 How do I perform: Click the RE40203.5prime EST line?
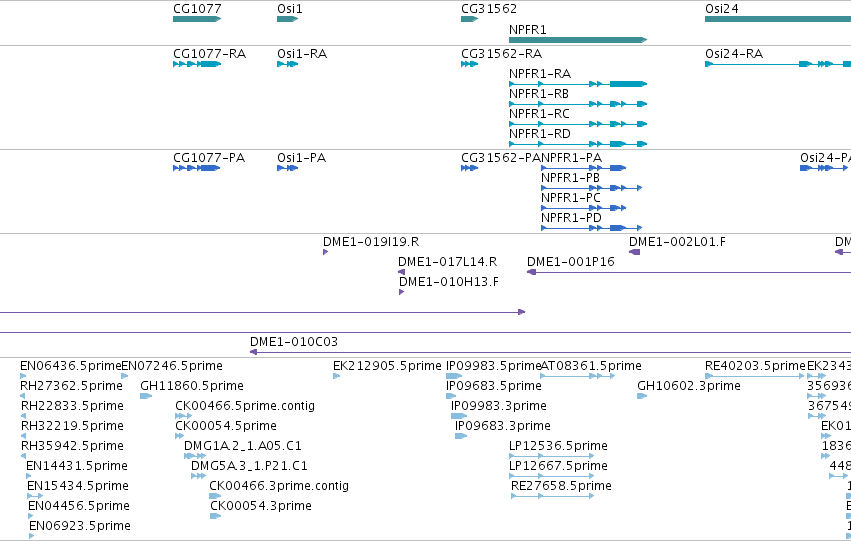point(754,376)
